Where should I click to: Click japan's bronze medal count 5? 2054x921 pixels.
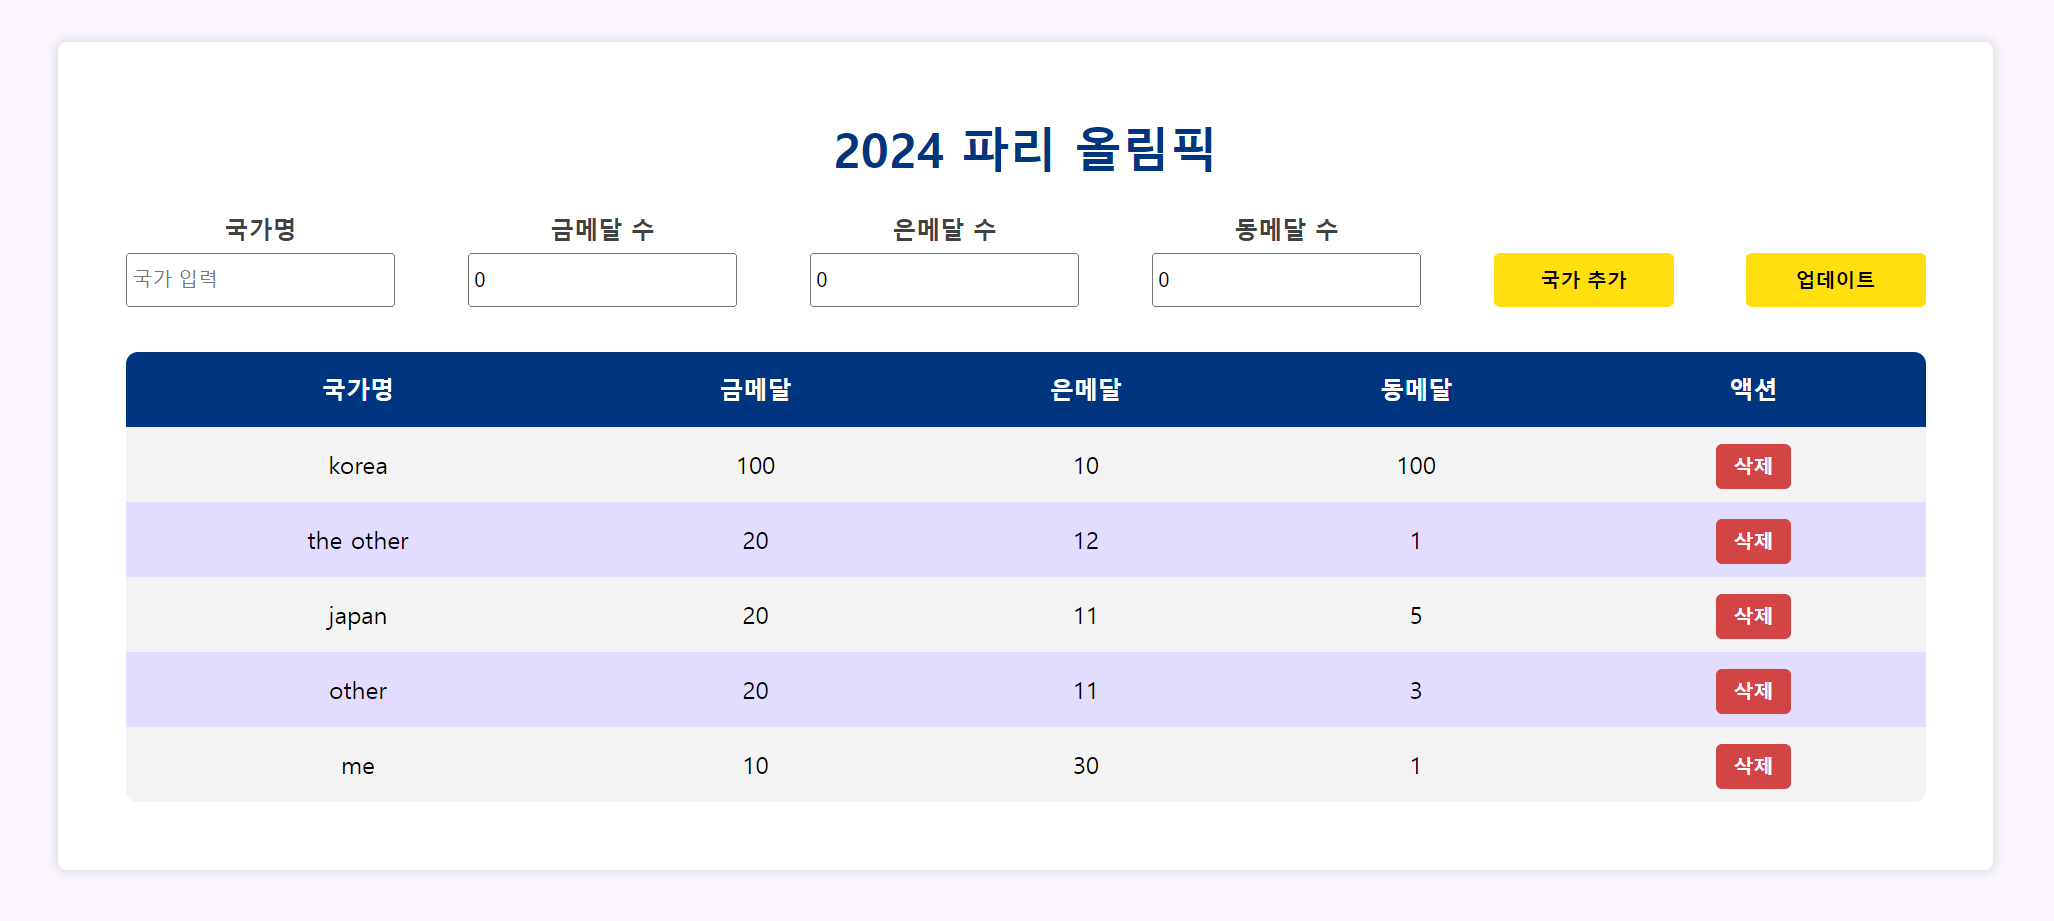tap(1416, 615)
